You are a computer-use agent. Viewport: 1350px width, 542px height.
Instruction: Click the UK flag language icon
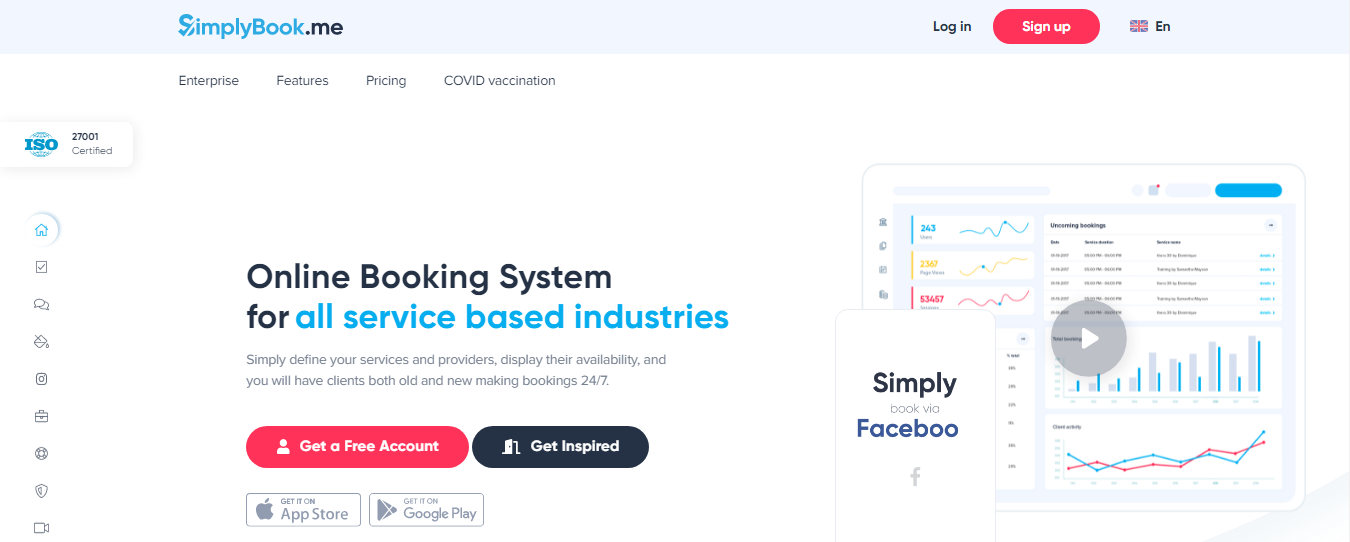click(1139, 27)
